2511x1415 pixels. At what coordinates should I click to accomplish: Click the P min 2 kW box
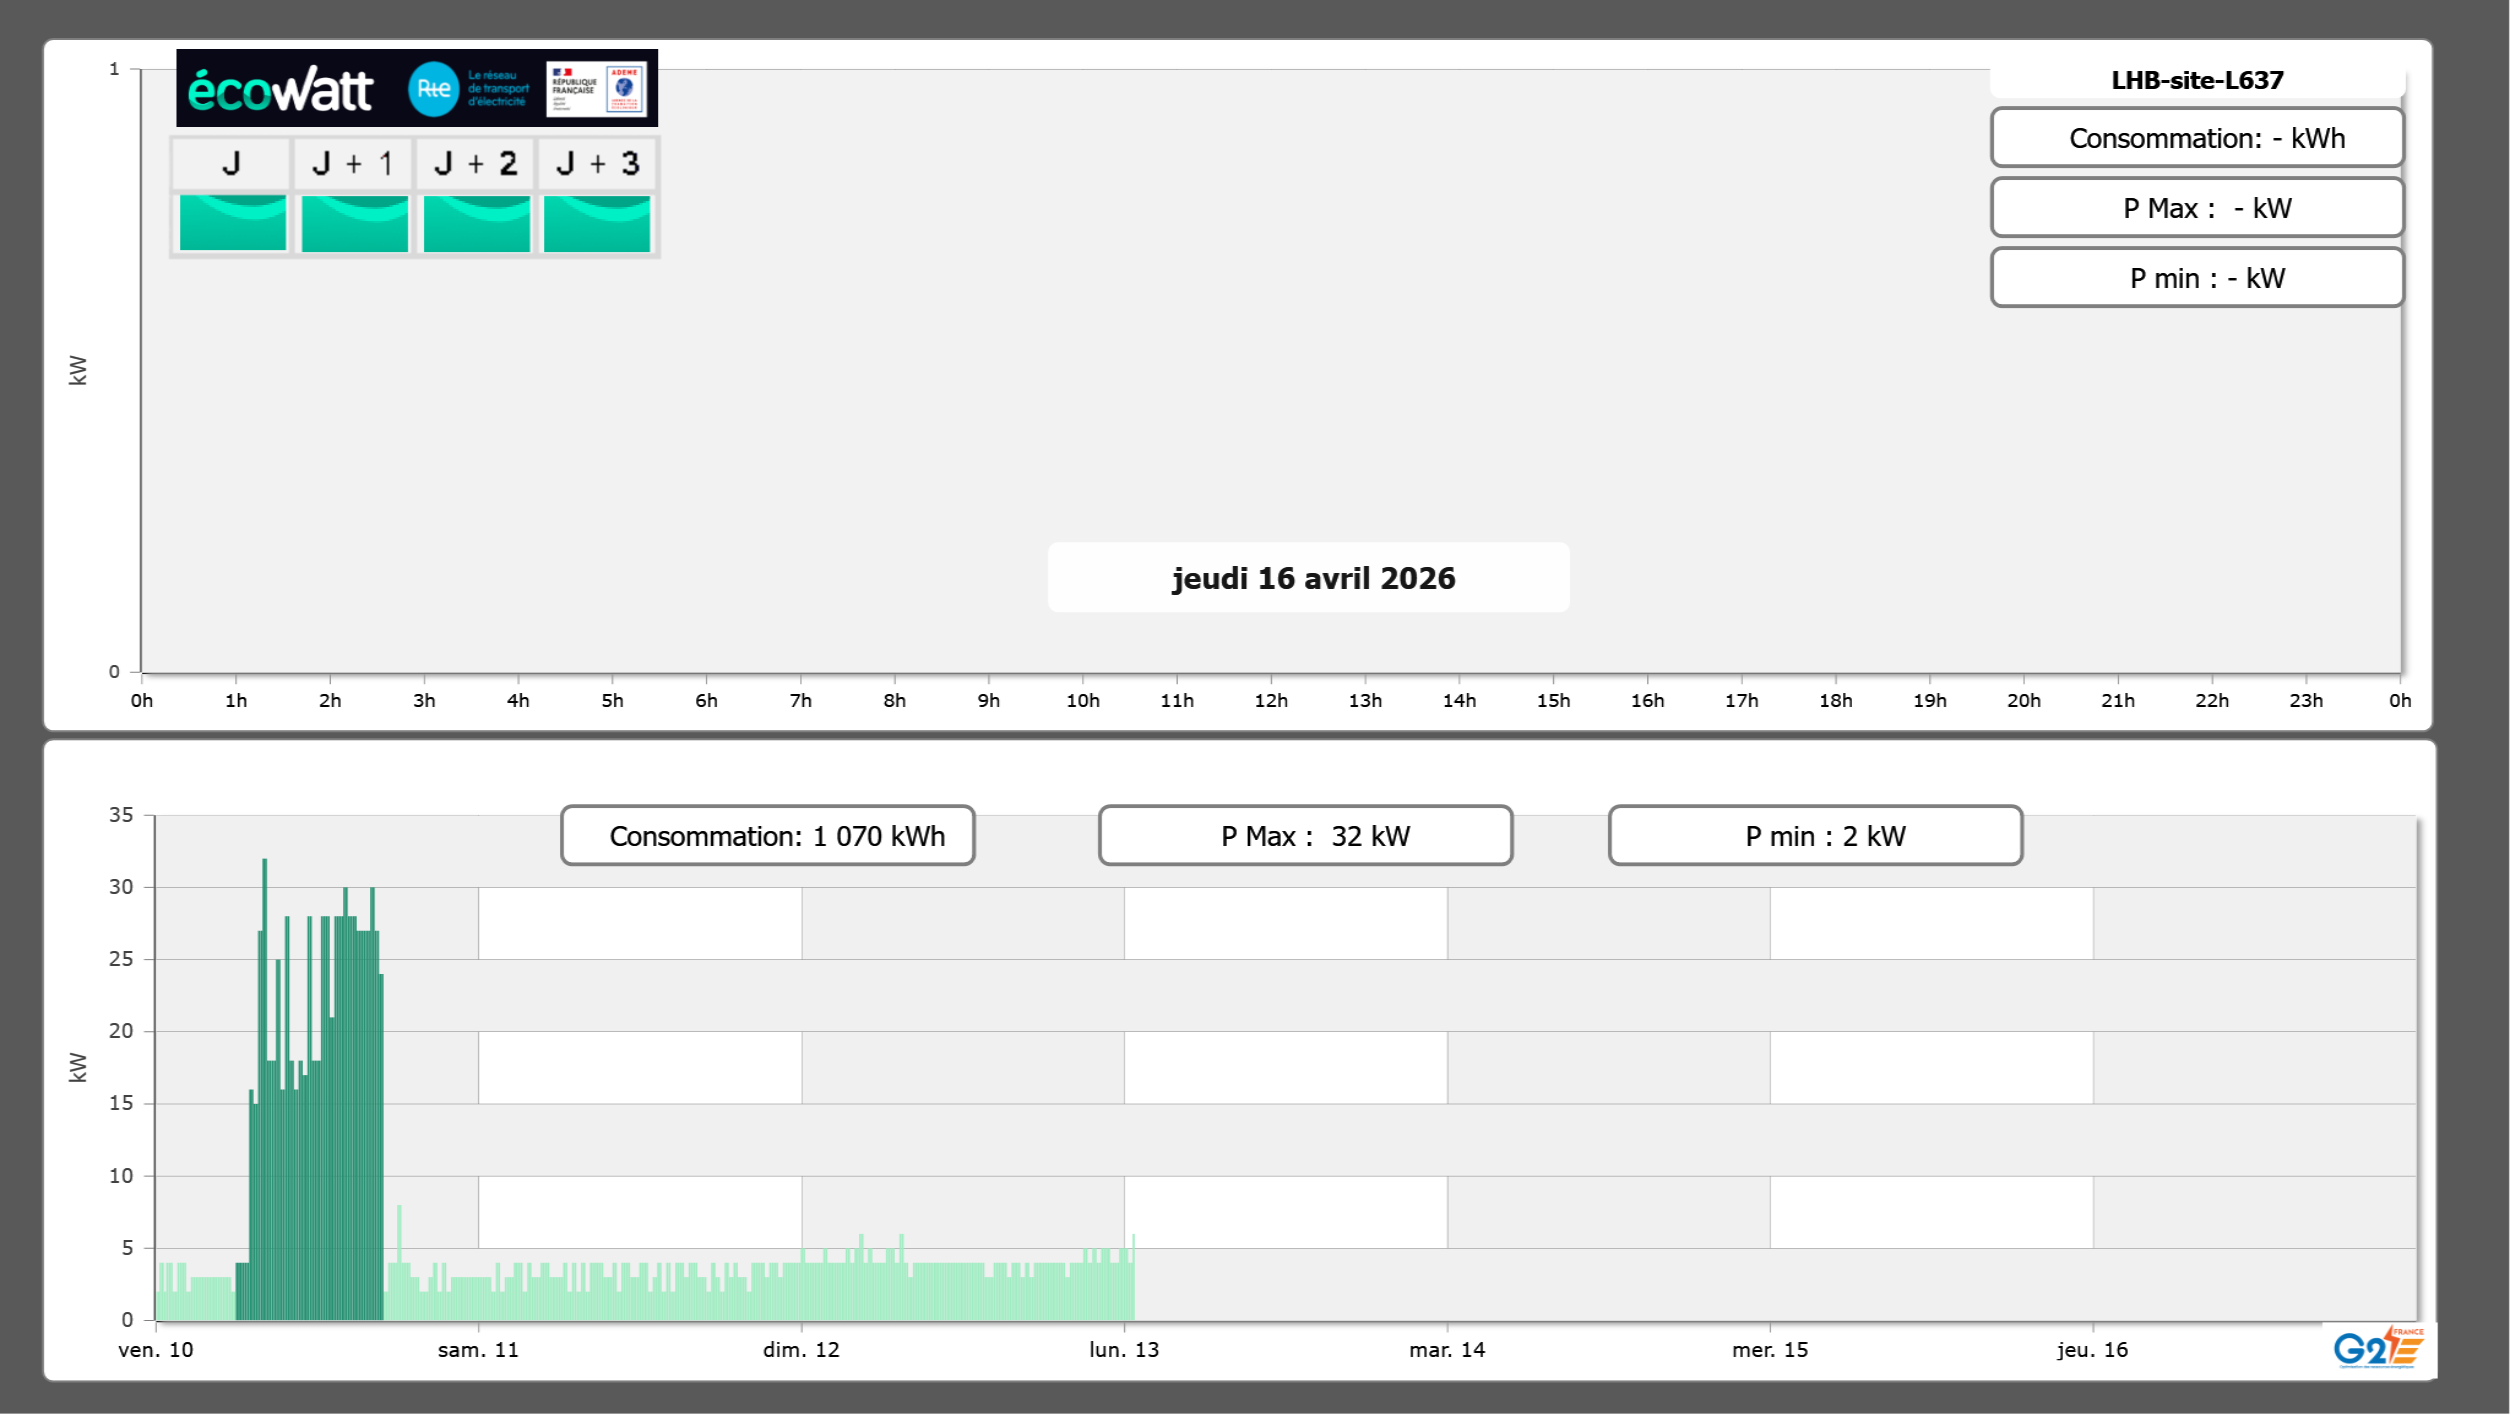[1815, 836]
